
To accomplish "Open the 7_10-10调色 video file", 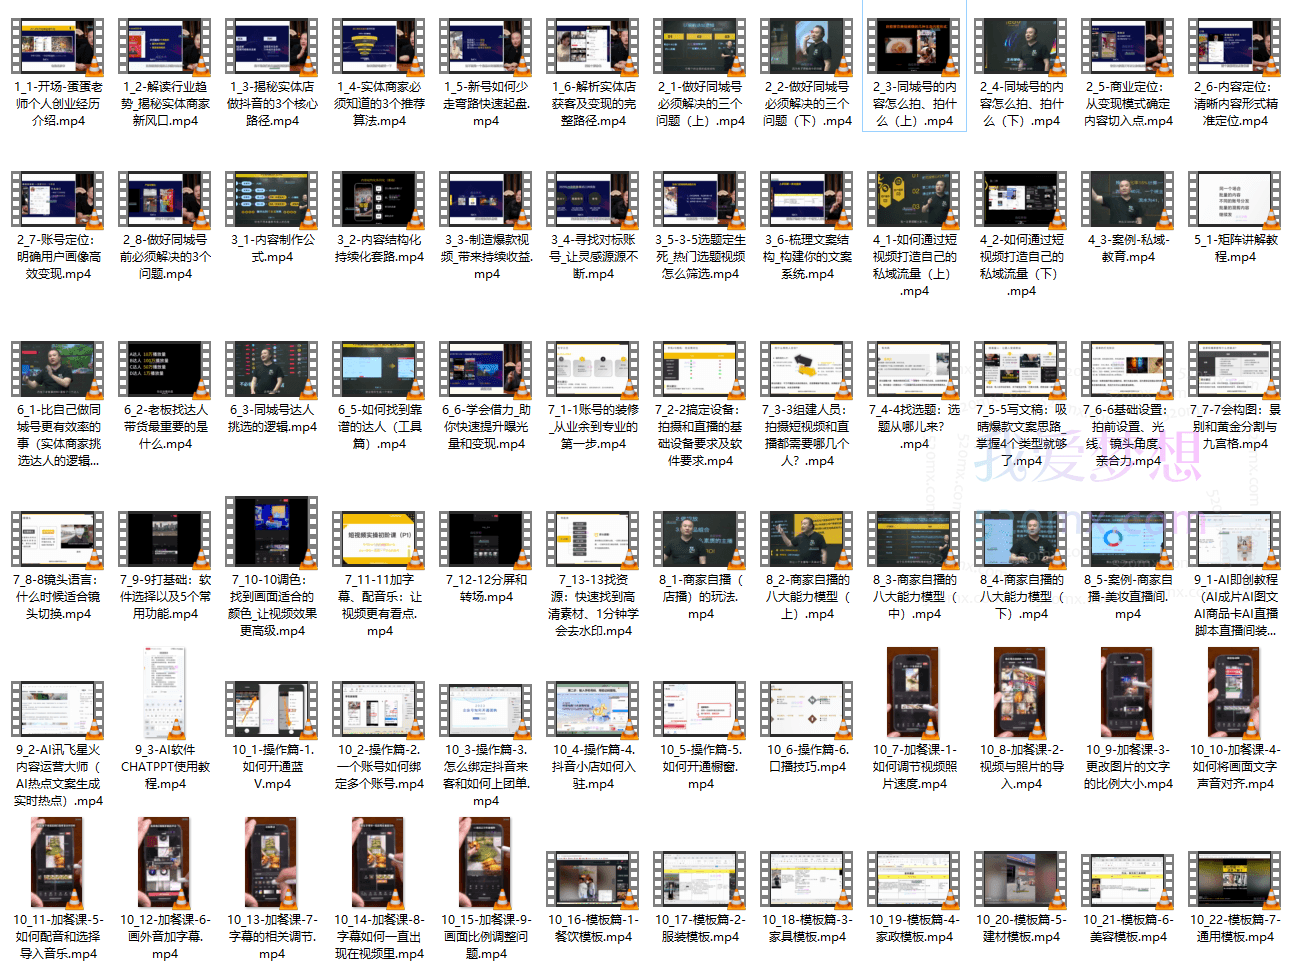I will pos(272,532).
